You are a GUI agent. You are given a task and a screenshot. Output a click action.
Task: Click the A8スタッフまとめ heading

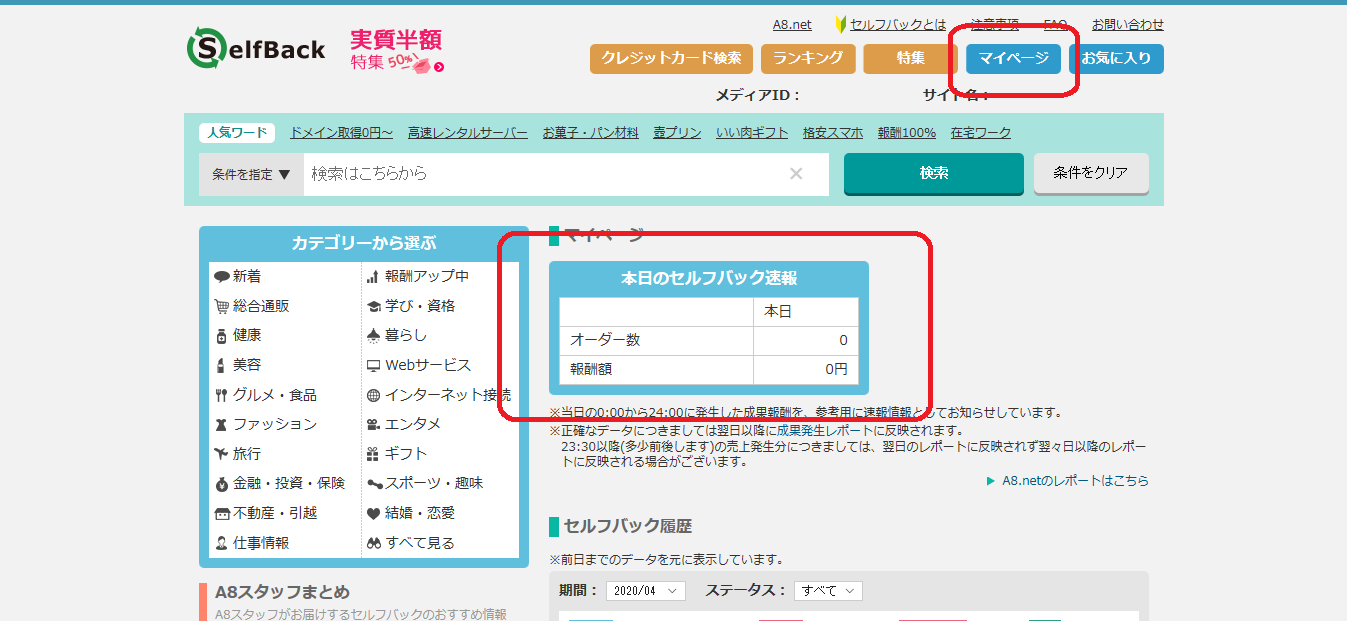282,592
